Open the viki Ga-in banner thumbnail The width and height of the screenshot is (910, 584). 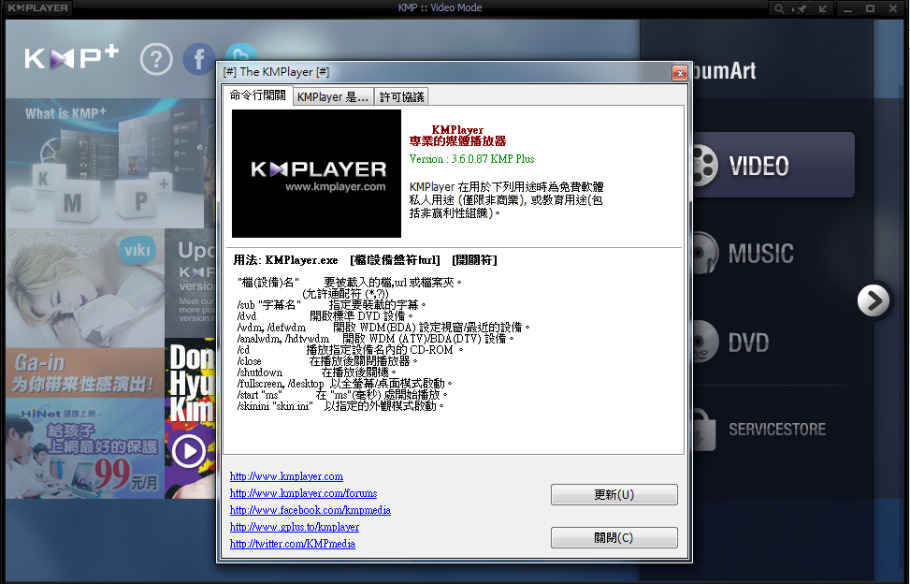pos(85,313)
